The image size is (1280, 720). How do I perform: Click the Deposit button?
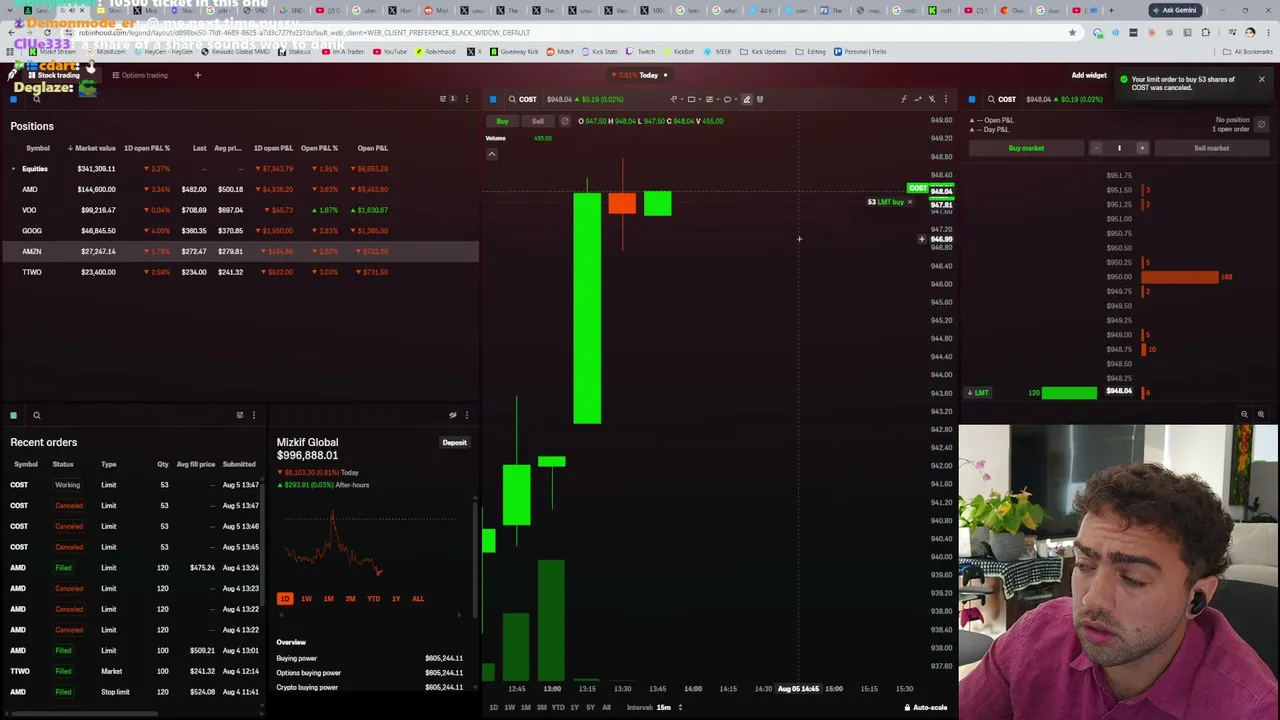(455, 442)
